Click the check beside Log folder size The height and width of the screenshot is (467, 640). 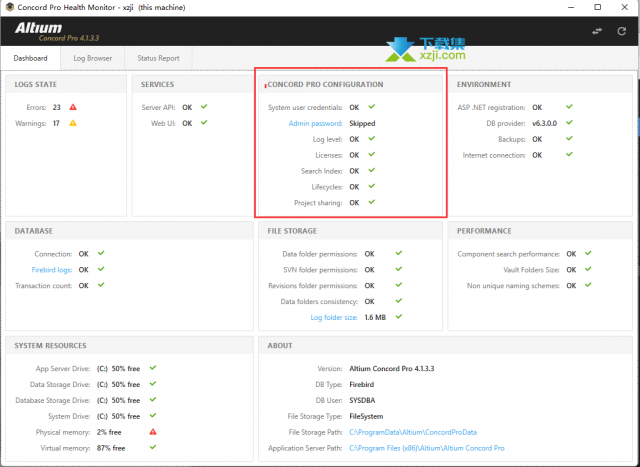[399, 316]
